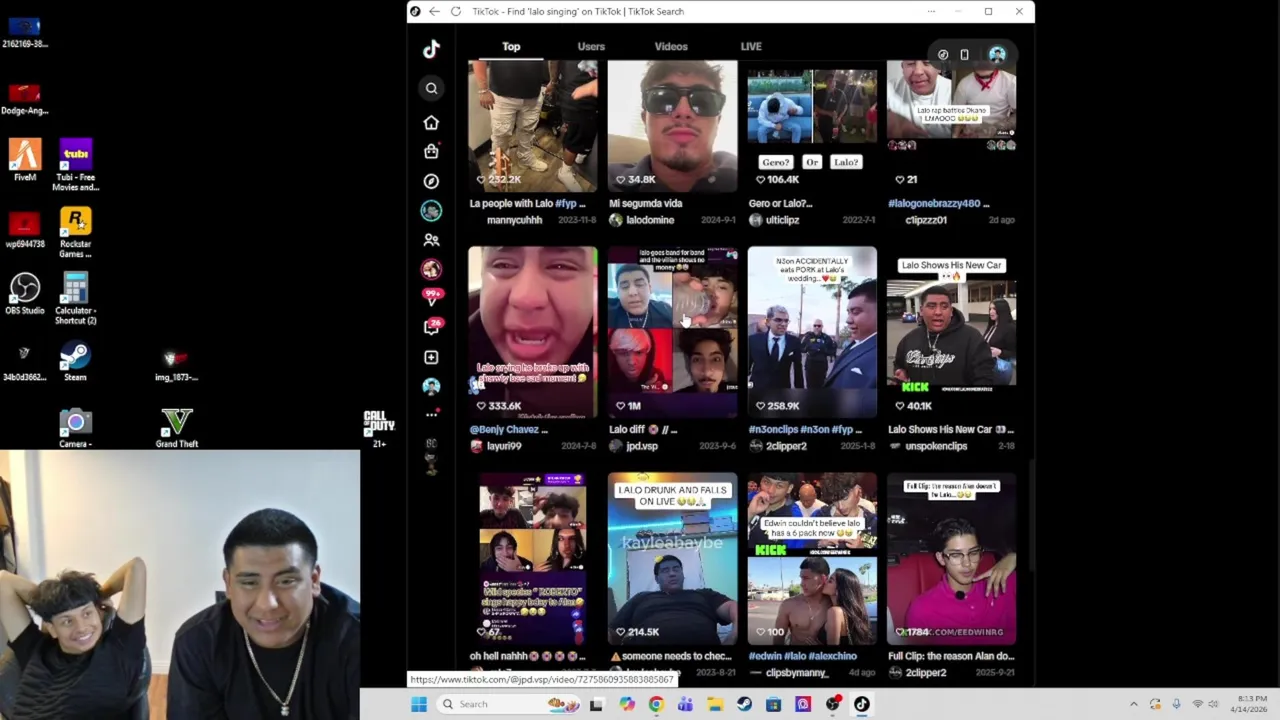Open the Calculator shortcut on the desktop

(76, 299)
